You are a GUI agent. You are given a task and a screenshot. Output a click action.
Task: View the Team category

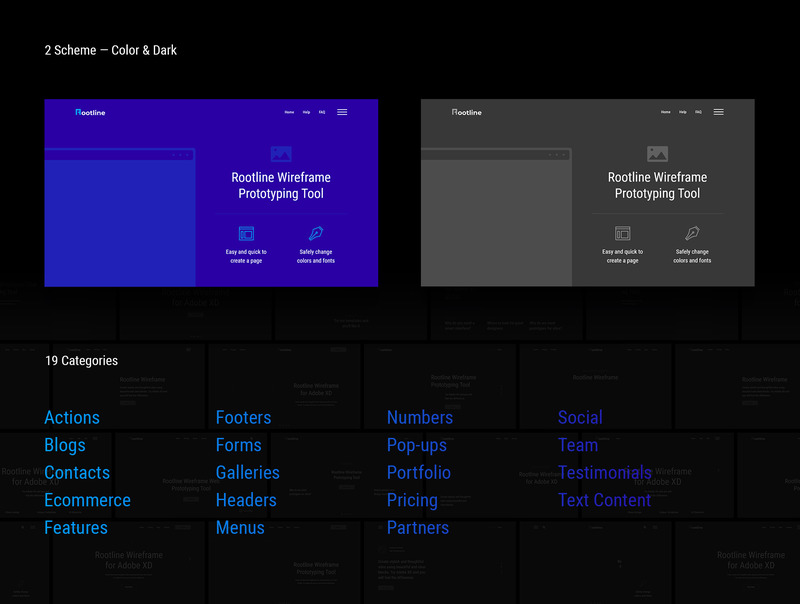coord(578,445)
